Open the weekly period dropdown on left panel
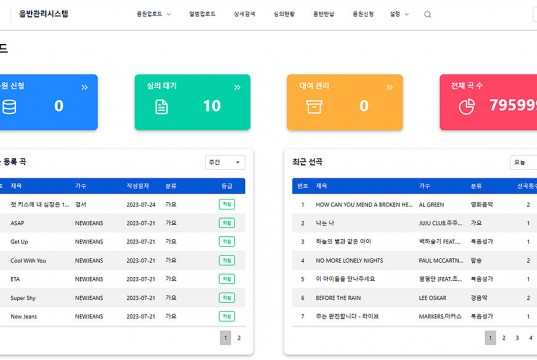Screen dimensions: 537x360 click(x=225, y=162)
